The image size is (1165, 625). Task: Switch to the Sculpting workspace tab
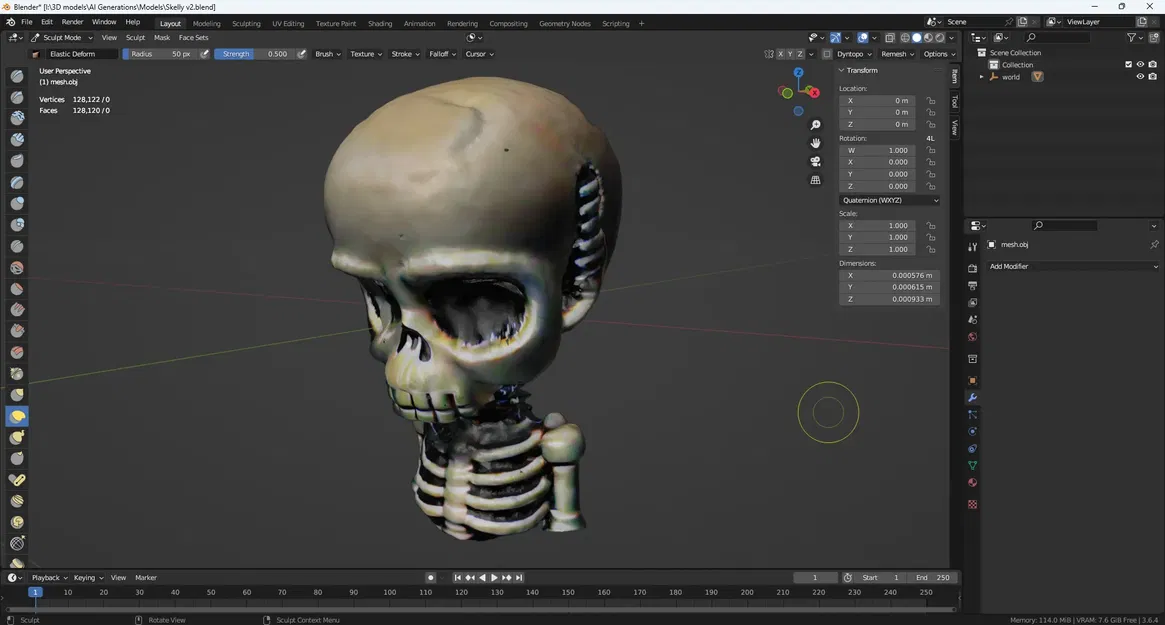tap(246, 23)
